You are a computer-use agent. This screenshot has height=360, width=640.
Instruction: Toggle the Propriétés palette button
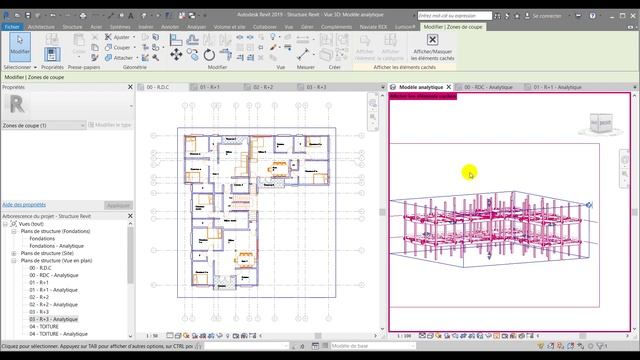click(x=52, y=54)
